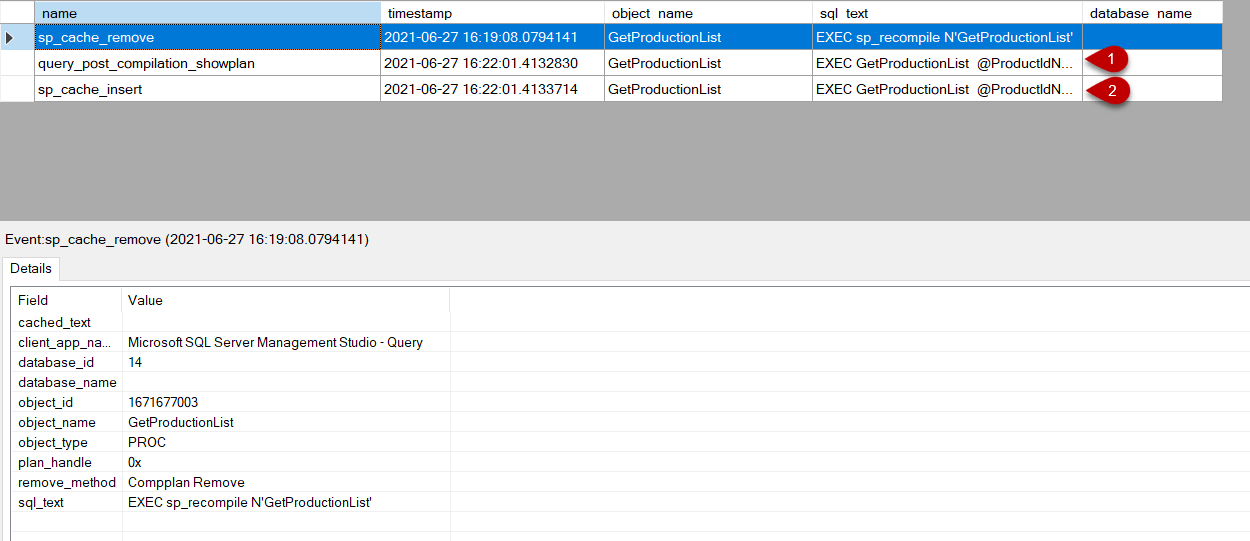Screen dimensions: 1250x541
Task: Click GetProductionList cell in sp_cache_remove row
Action: 708,37
